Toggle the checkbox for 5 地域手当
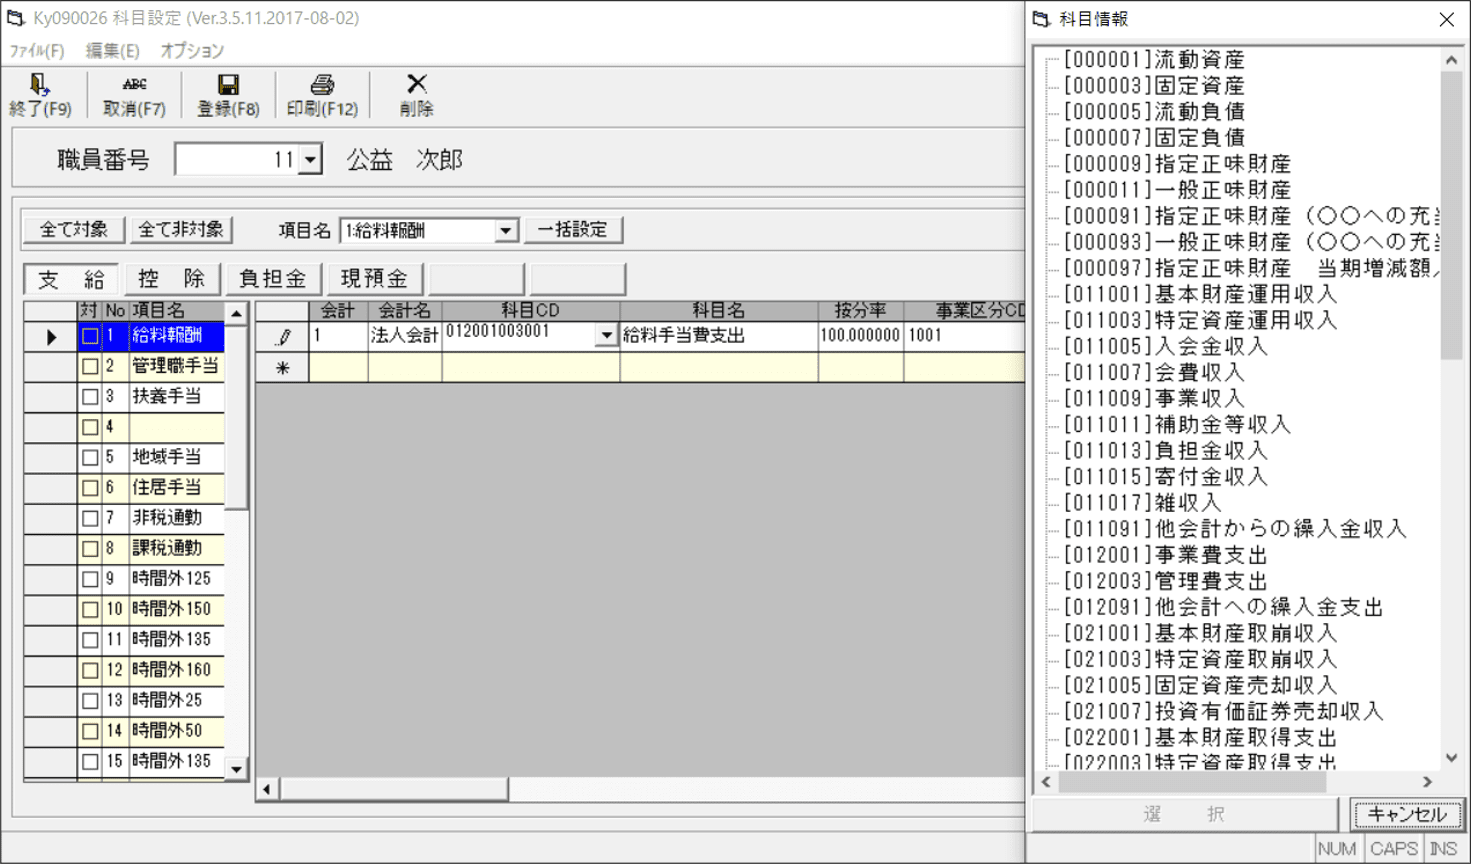The width and height of the screenshot is (1471, 864). click(90, 458)
